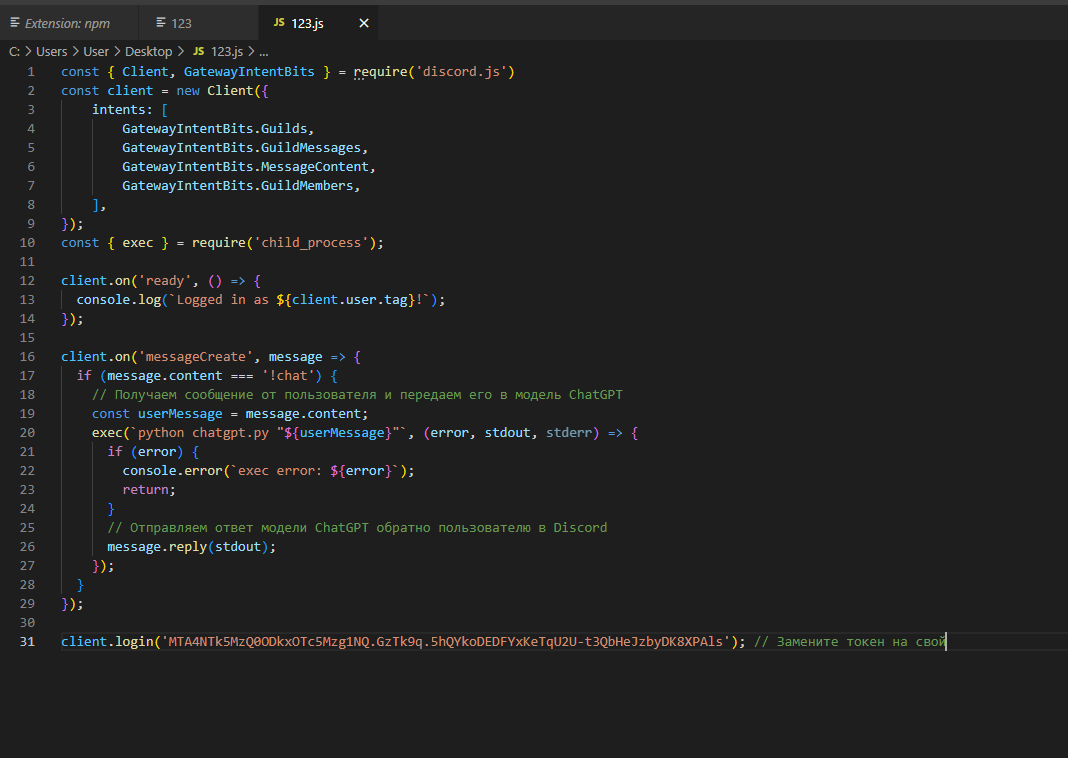Open the C: breadcrumb segment
This screenshot has width=1068, height=758.
tap(14, 52)
